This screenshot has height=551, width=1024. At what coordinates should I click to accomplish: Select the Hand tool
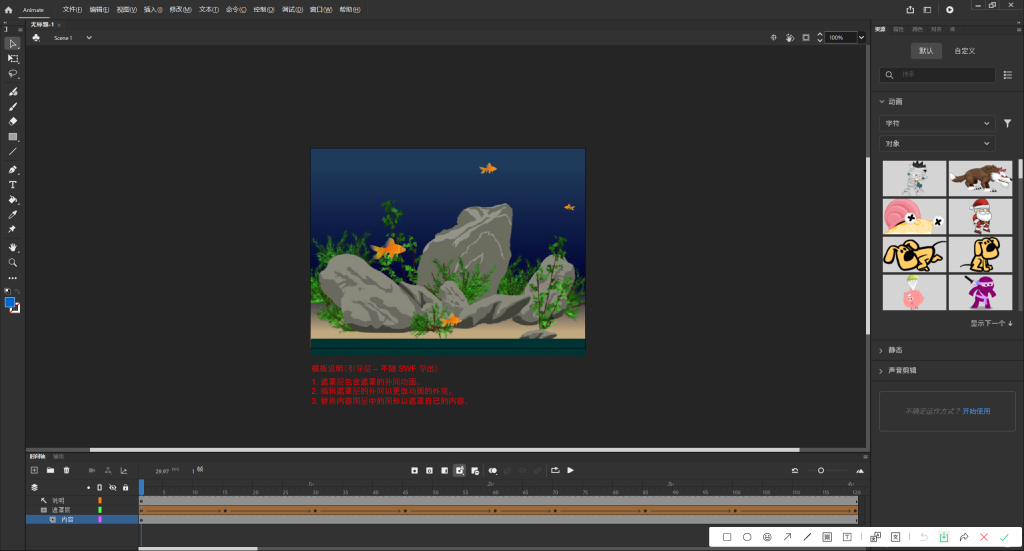[13, 247]
